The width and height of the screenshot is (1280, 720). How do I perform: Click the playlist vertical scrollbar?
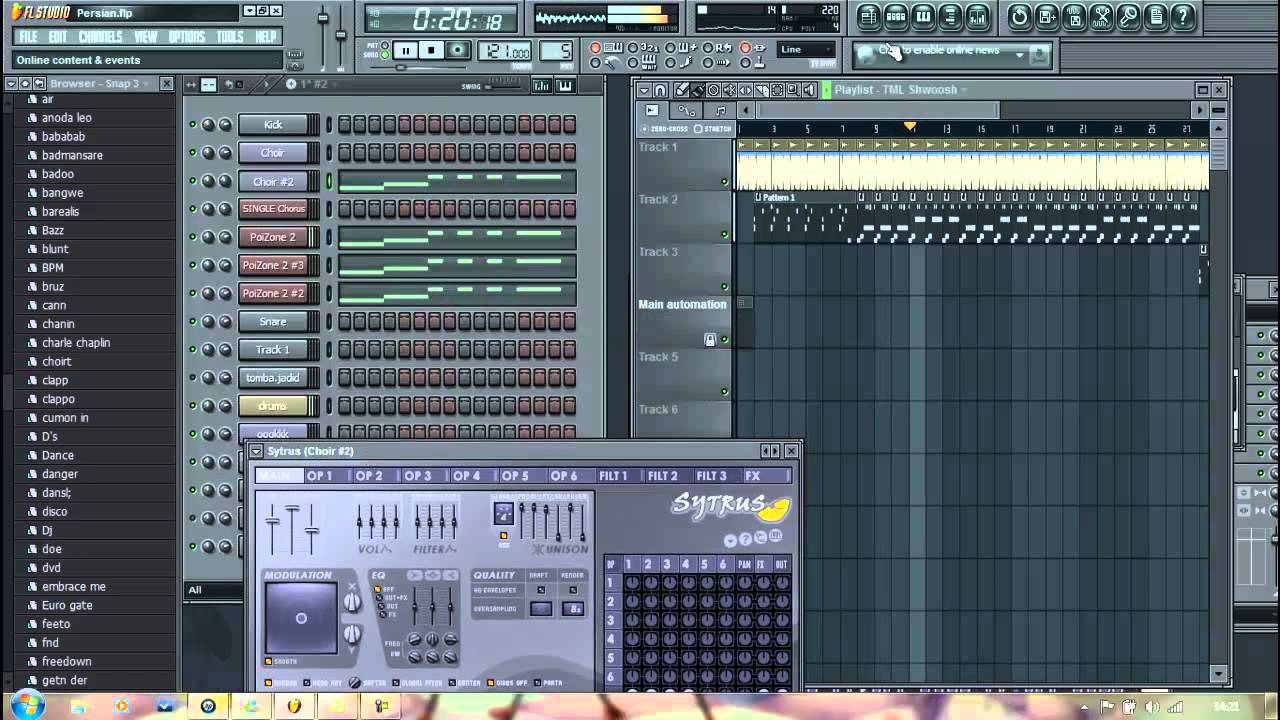[x=1219, y=400]
